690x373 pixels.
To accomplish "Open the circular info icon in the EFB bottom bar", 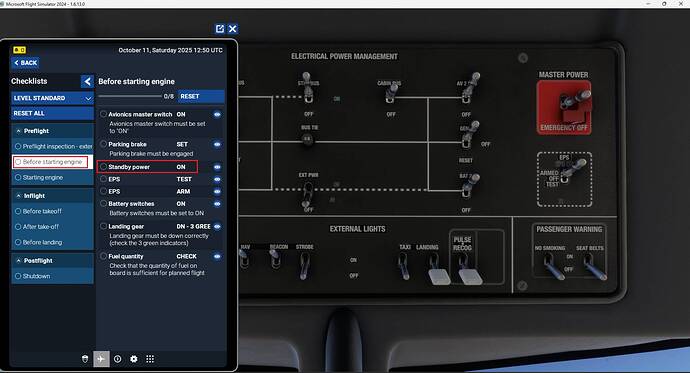I will 117,359.
